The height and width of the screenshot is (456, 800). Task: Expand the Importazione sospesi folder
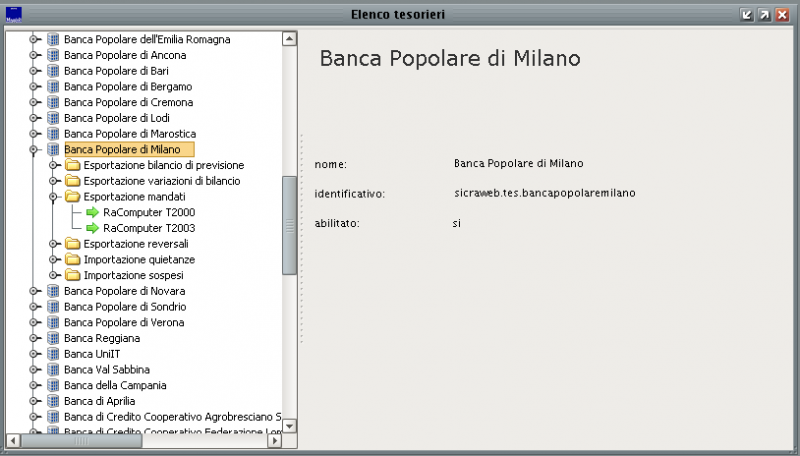pos(53,275)
